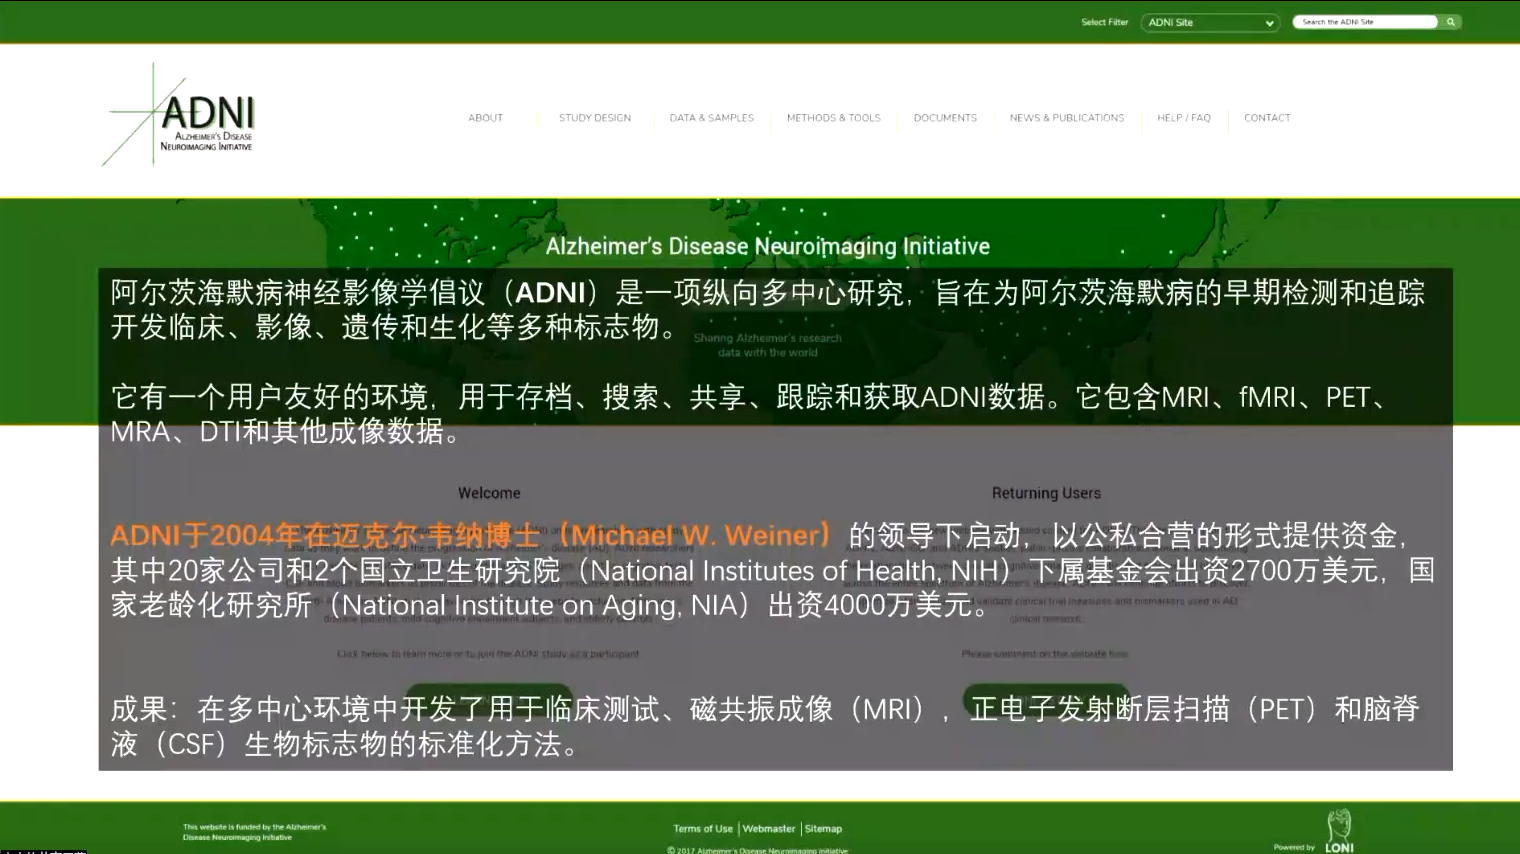This screenshot has height=854, width=1520.
Task: Click the Sitemap footer link
Action: point(824,829)
